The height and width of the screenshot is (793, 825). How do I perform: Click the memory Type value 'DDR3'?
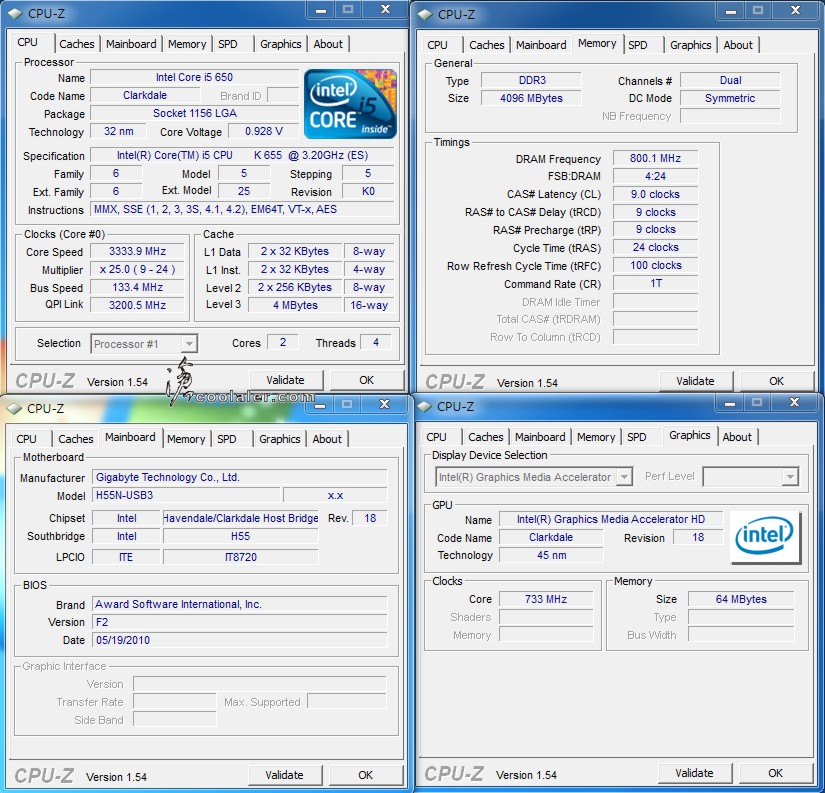[532, 81]
